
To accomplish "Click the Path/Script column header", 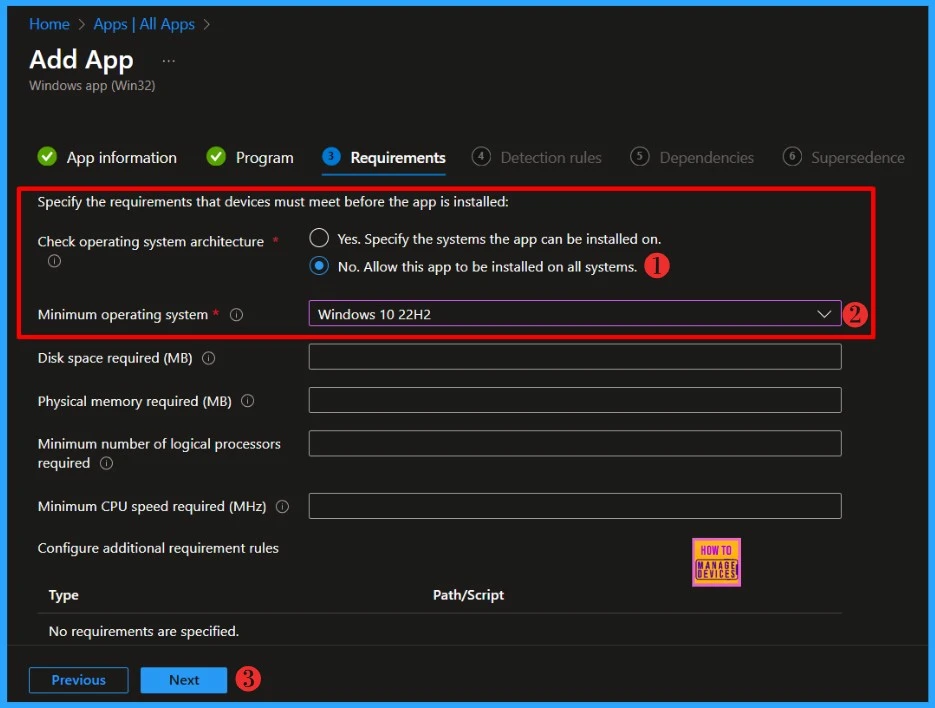I will 468,595.
